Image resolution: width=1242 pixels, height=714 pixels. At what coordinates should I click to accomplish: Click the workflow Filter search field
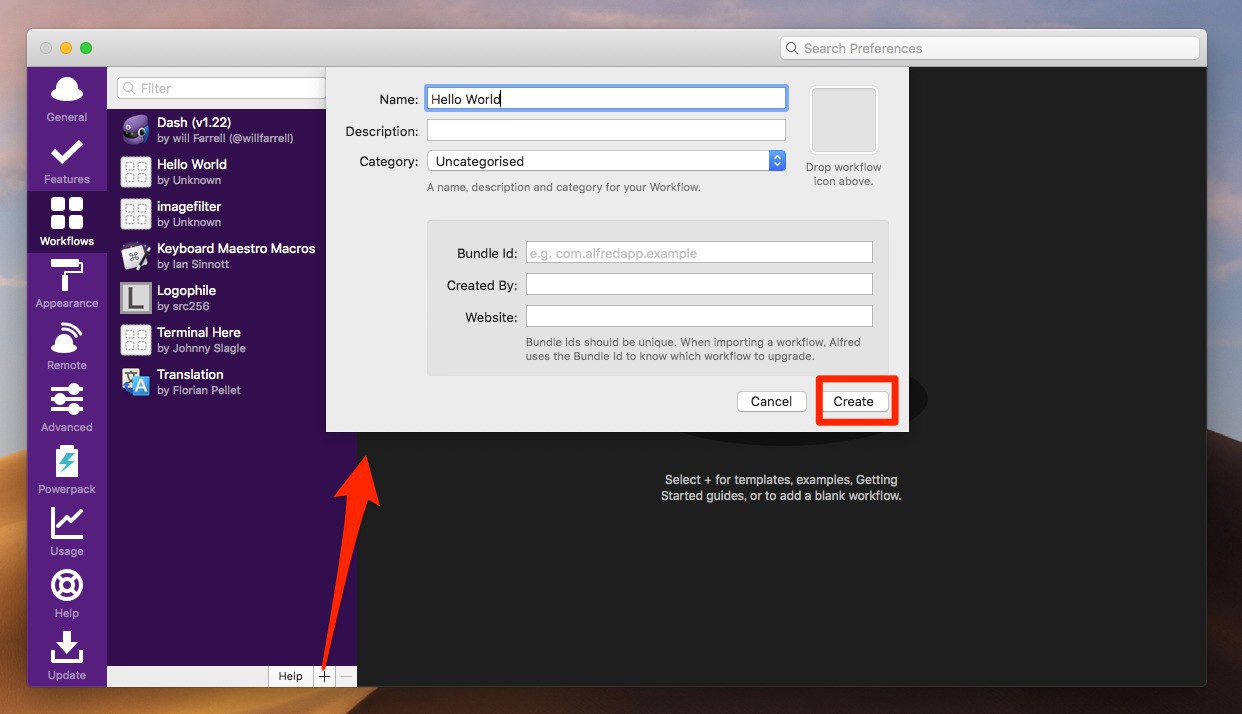pyautogui.click(x=222, y=88)
